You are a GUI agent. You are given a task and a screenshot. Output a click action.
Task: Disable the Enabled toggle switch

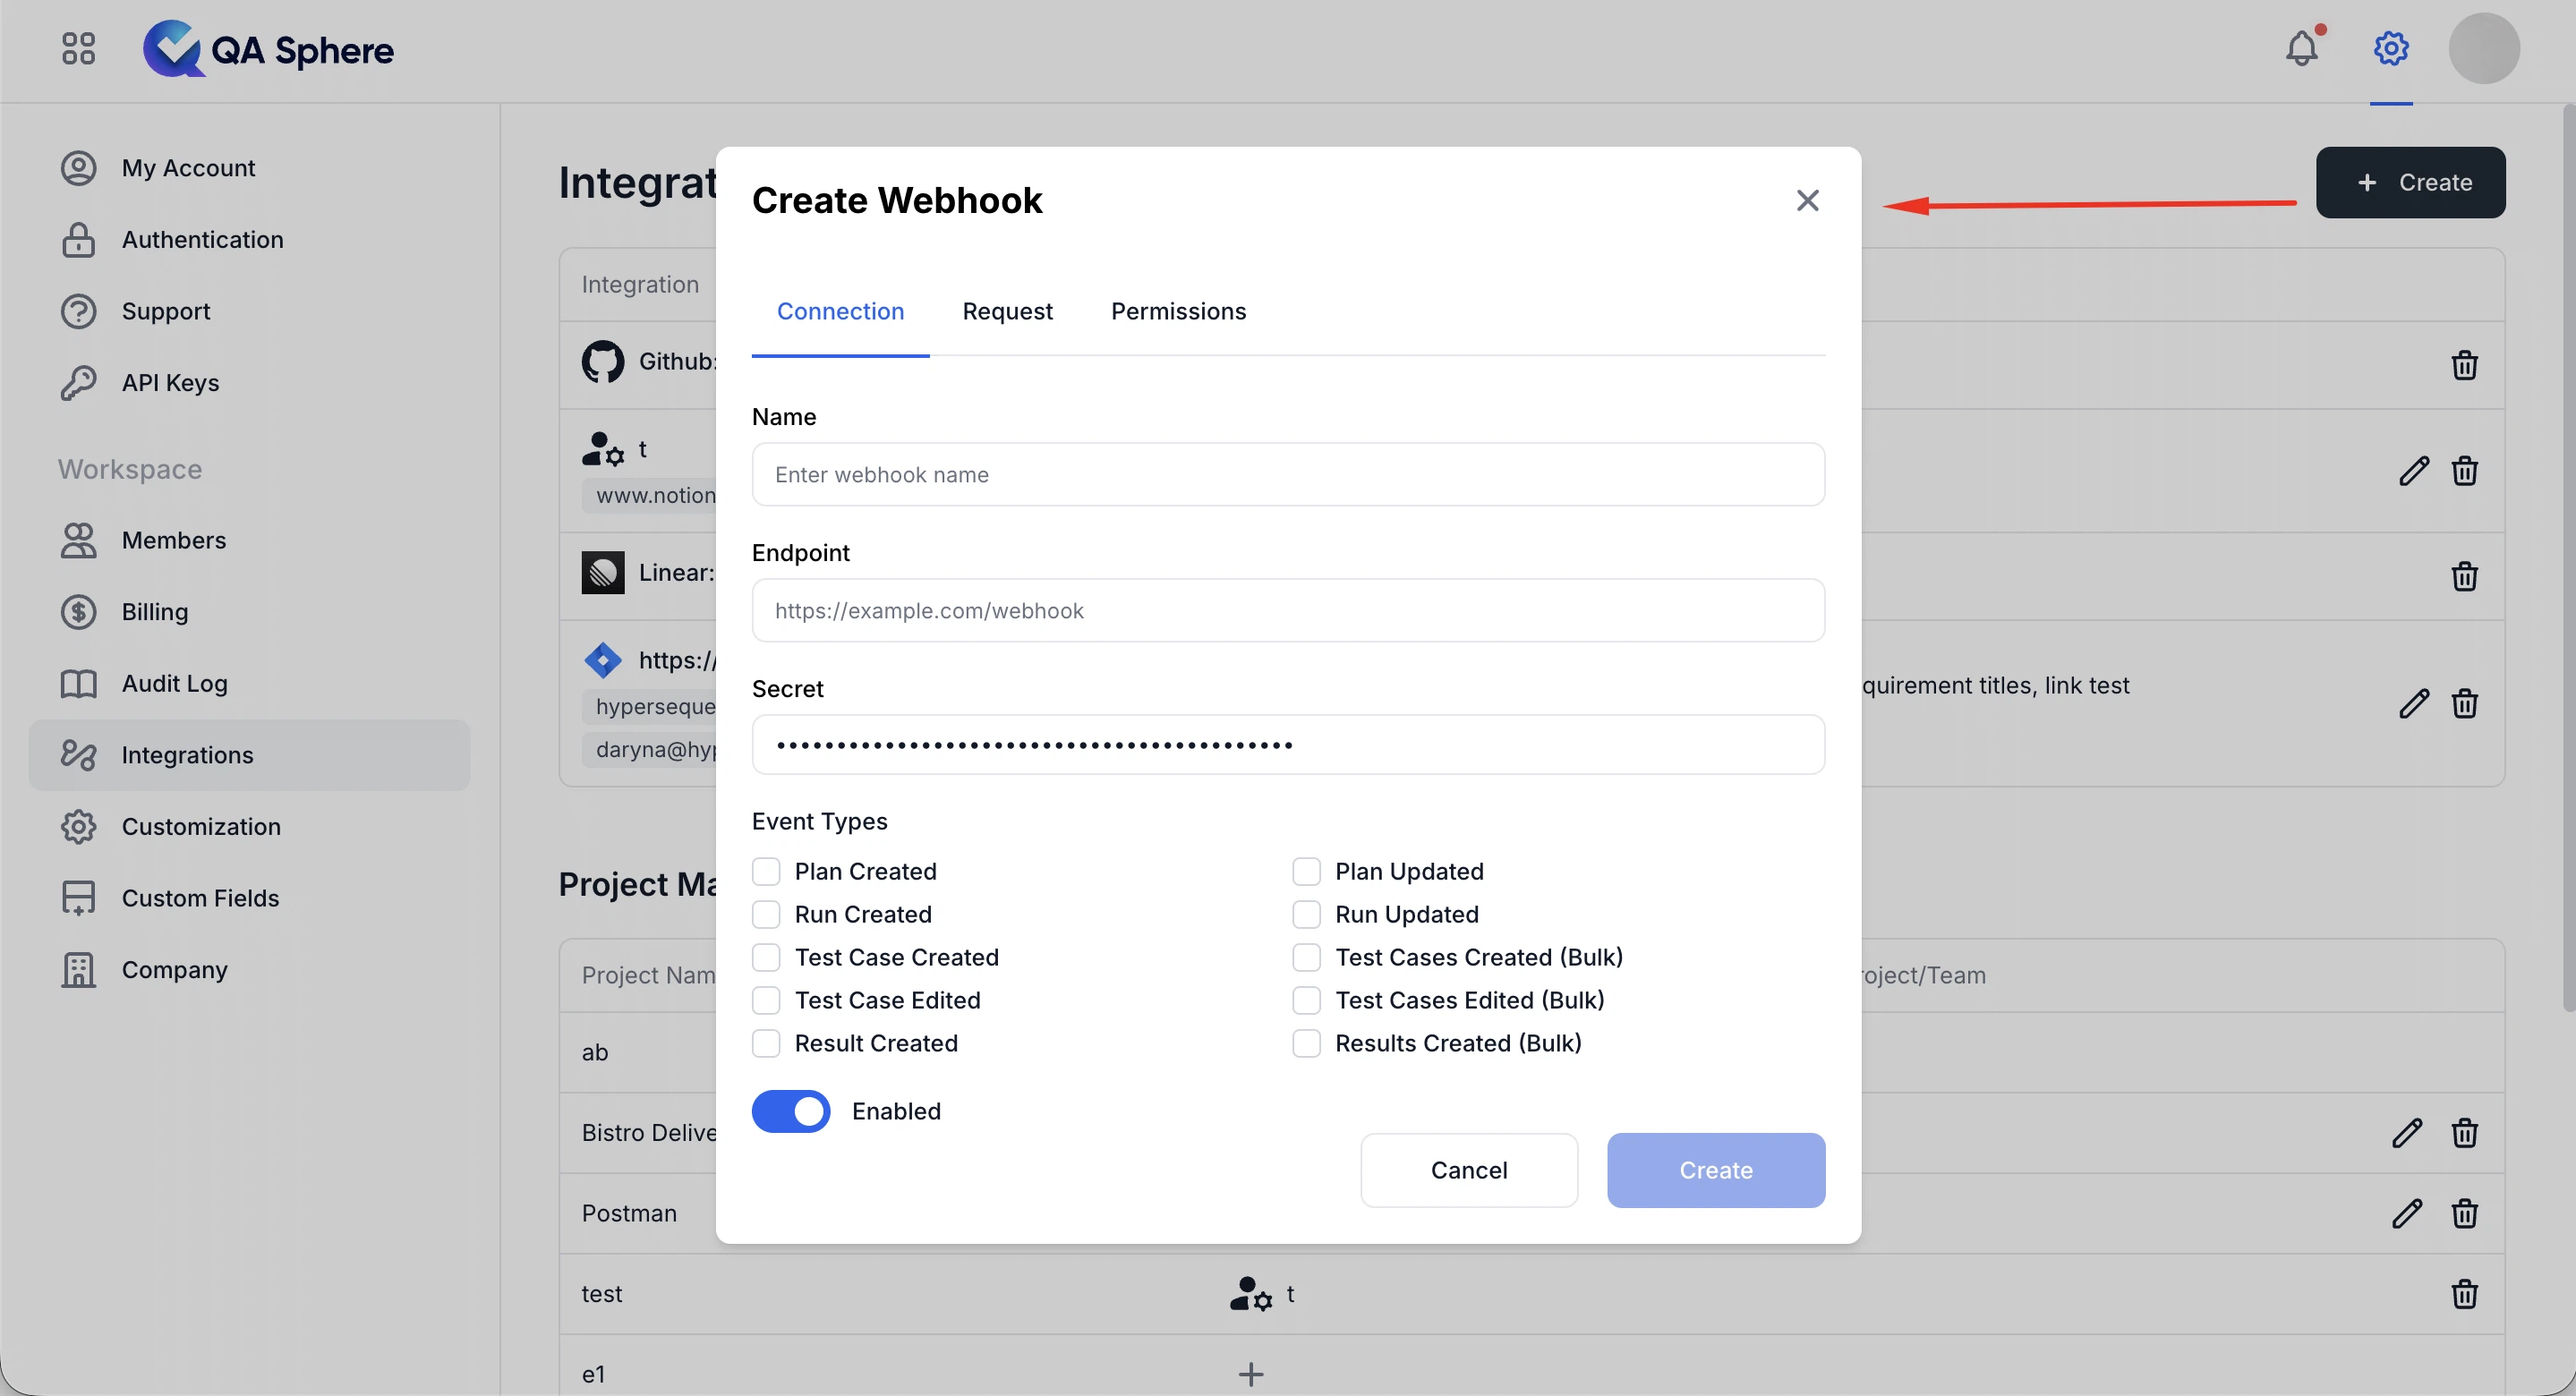[x=790, y=1111]
